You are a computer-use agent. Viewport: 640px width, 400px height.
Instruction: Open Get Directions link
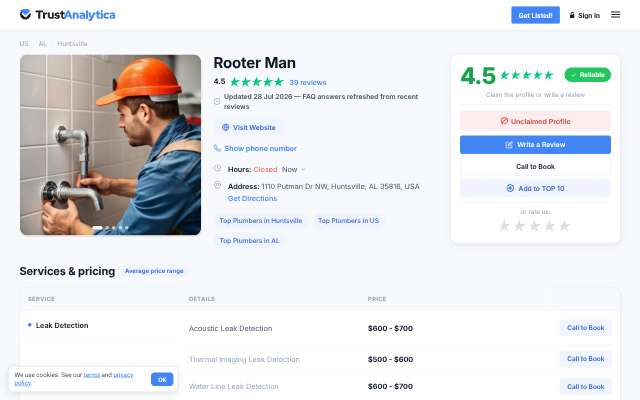coord(252,198)
